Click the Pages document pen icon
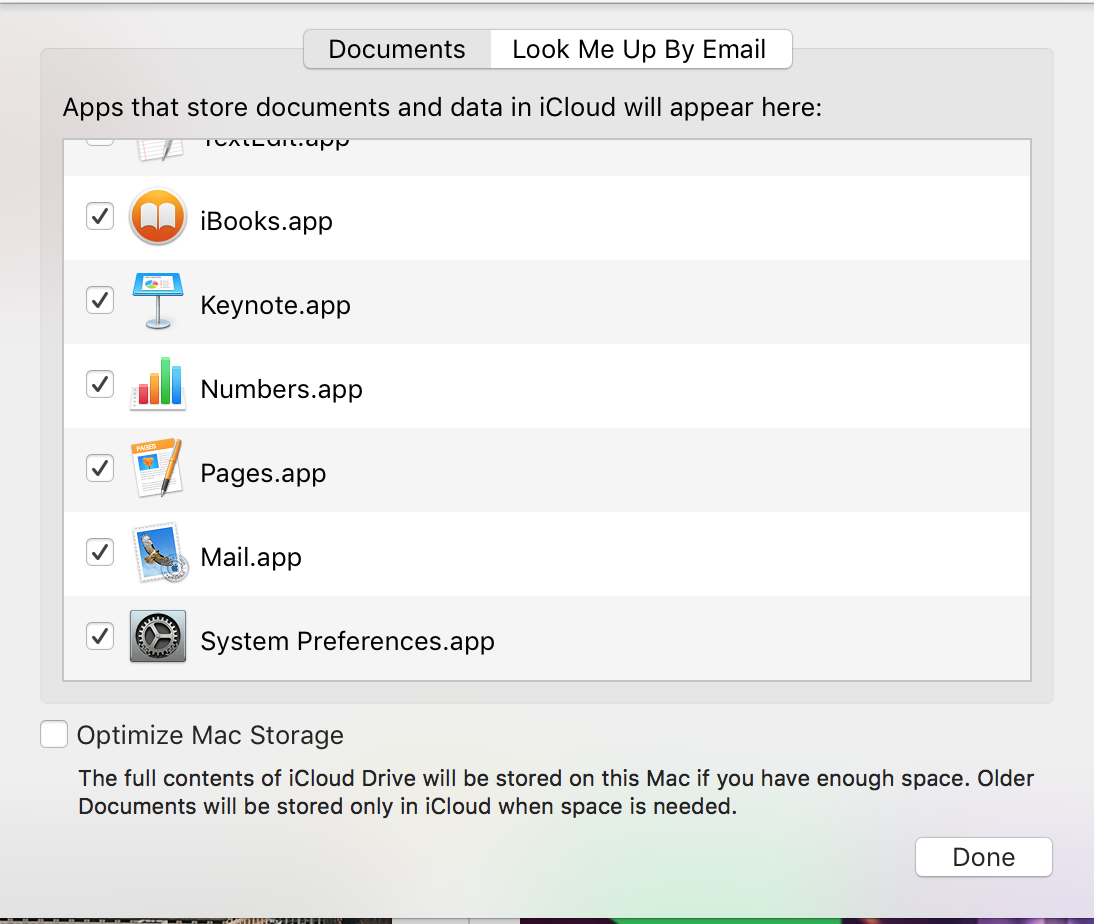The width and height of the screenshot is (1094, 924). tap(158, 469)
